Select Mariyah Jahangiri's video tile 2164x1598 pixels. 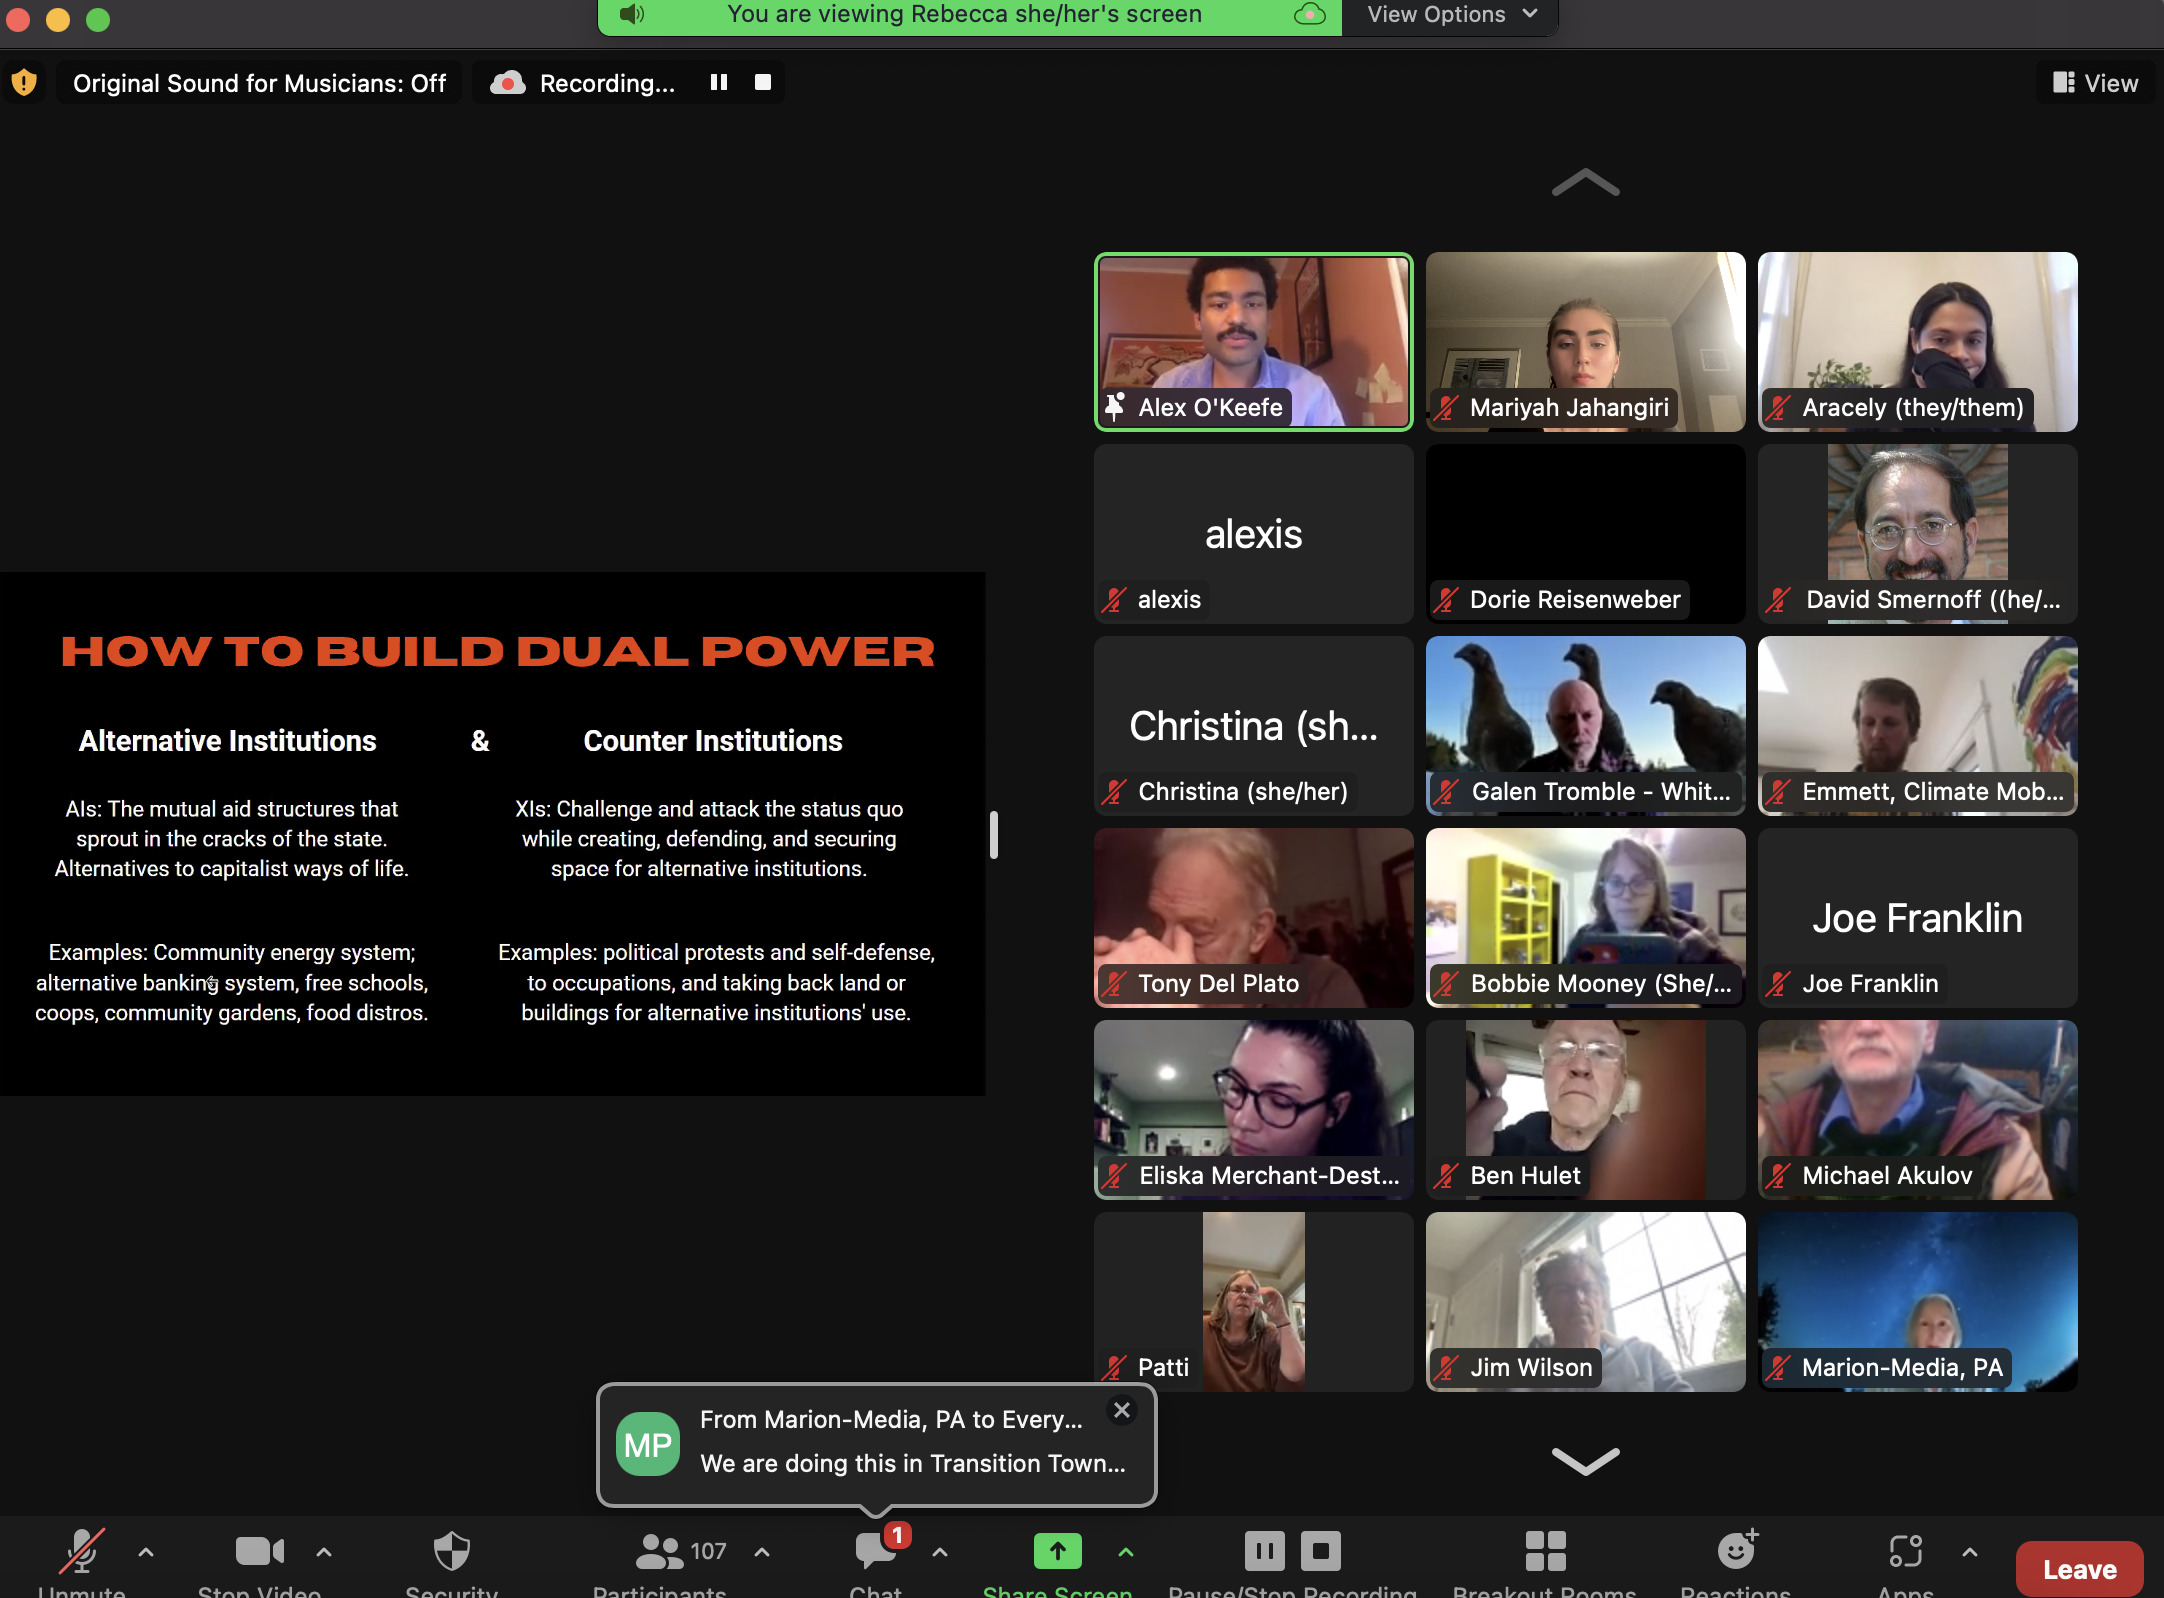pyautogui.click(x=1586, y=342)
